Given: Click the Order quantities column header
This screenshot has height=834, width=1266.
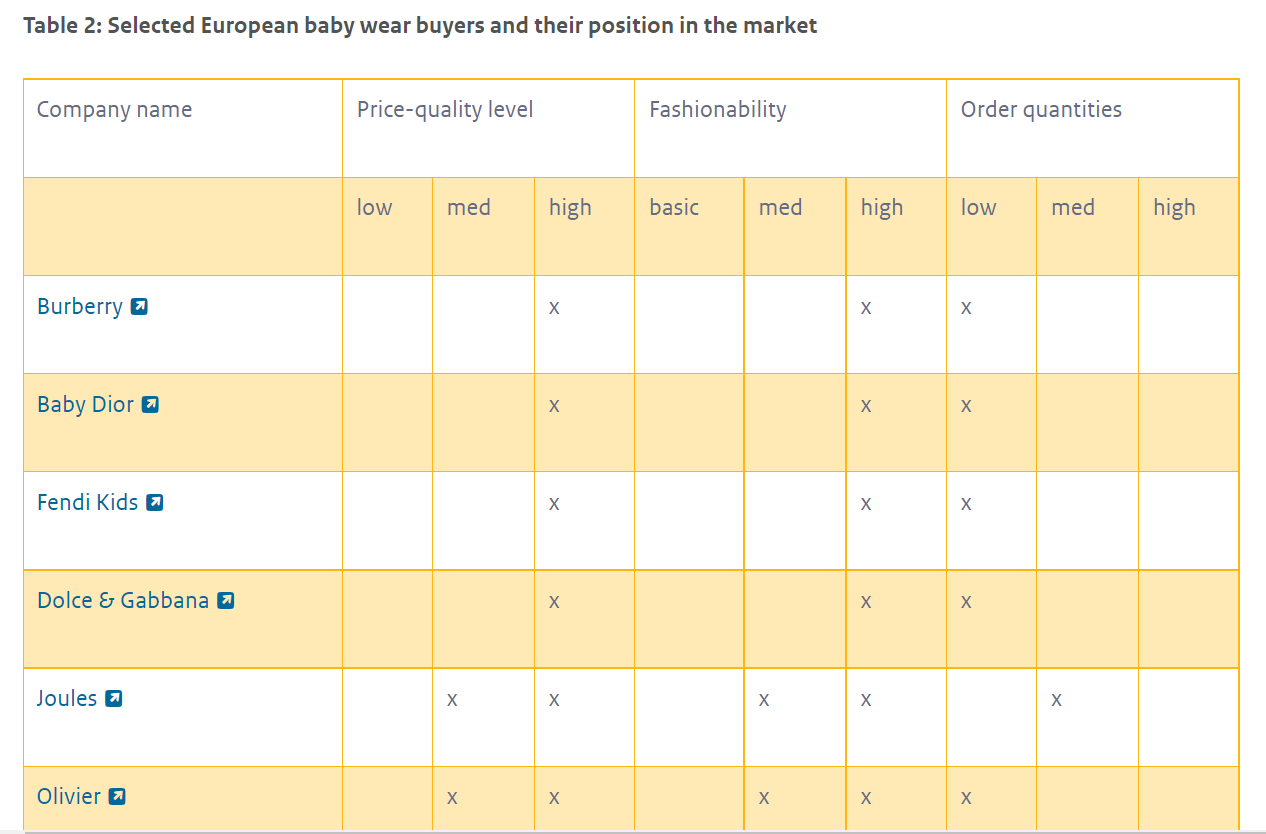Looking at the screenshot, I should (1041, 110).
